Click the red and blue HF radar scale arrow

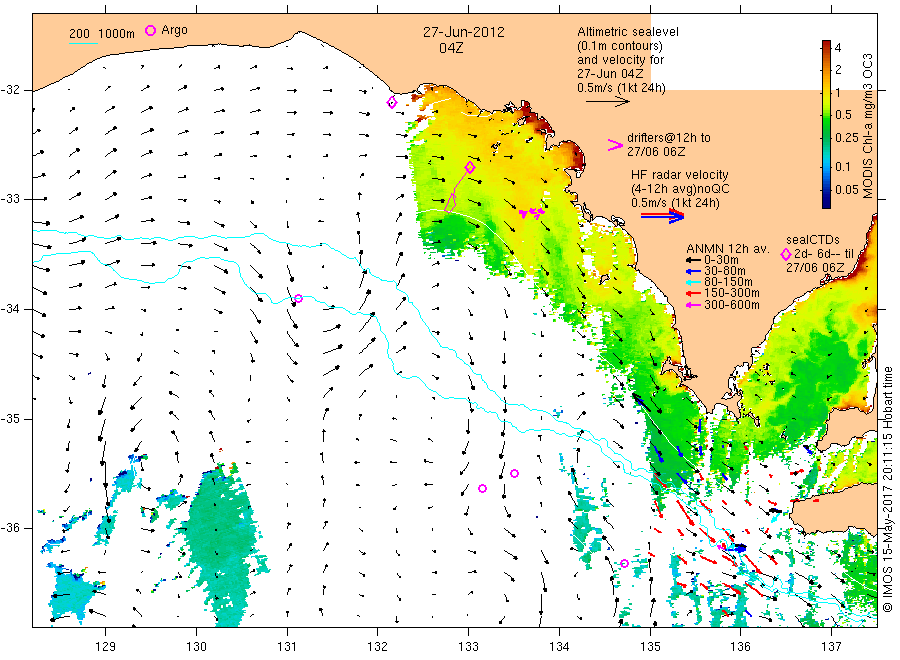point(663,216)
